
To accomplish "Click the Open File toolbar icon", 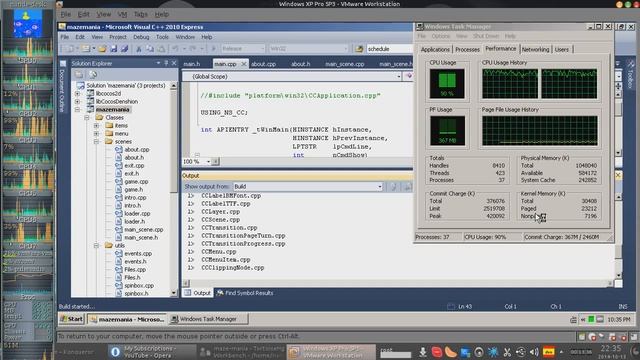I will [x=102, y=49].
